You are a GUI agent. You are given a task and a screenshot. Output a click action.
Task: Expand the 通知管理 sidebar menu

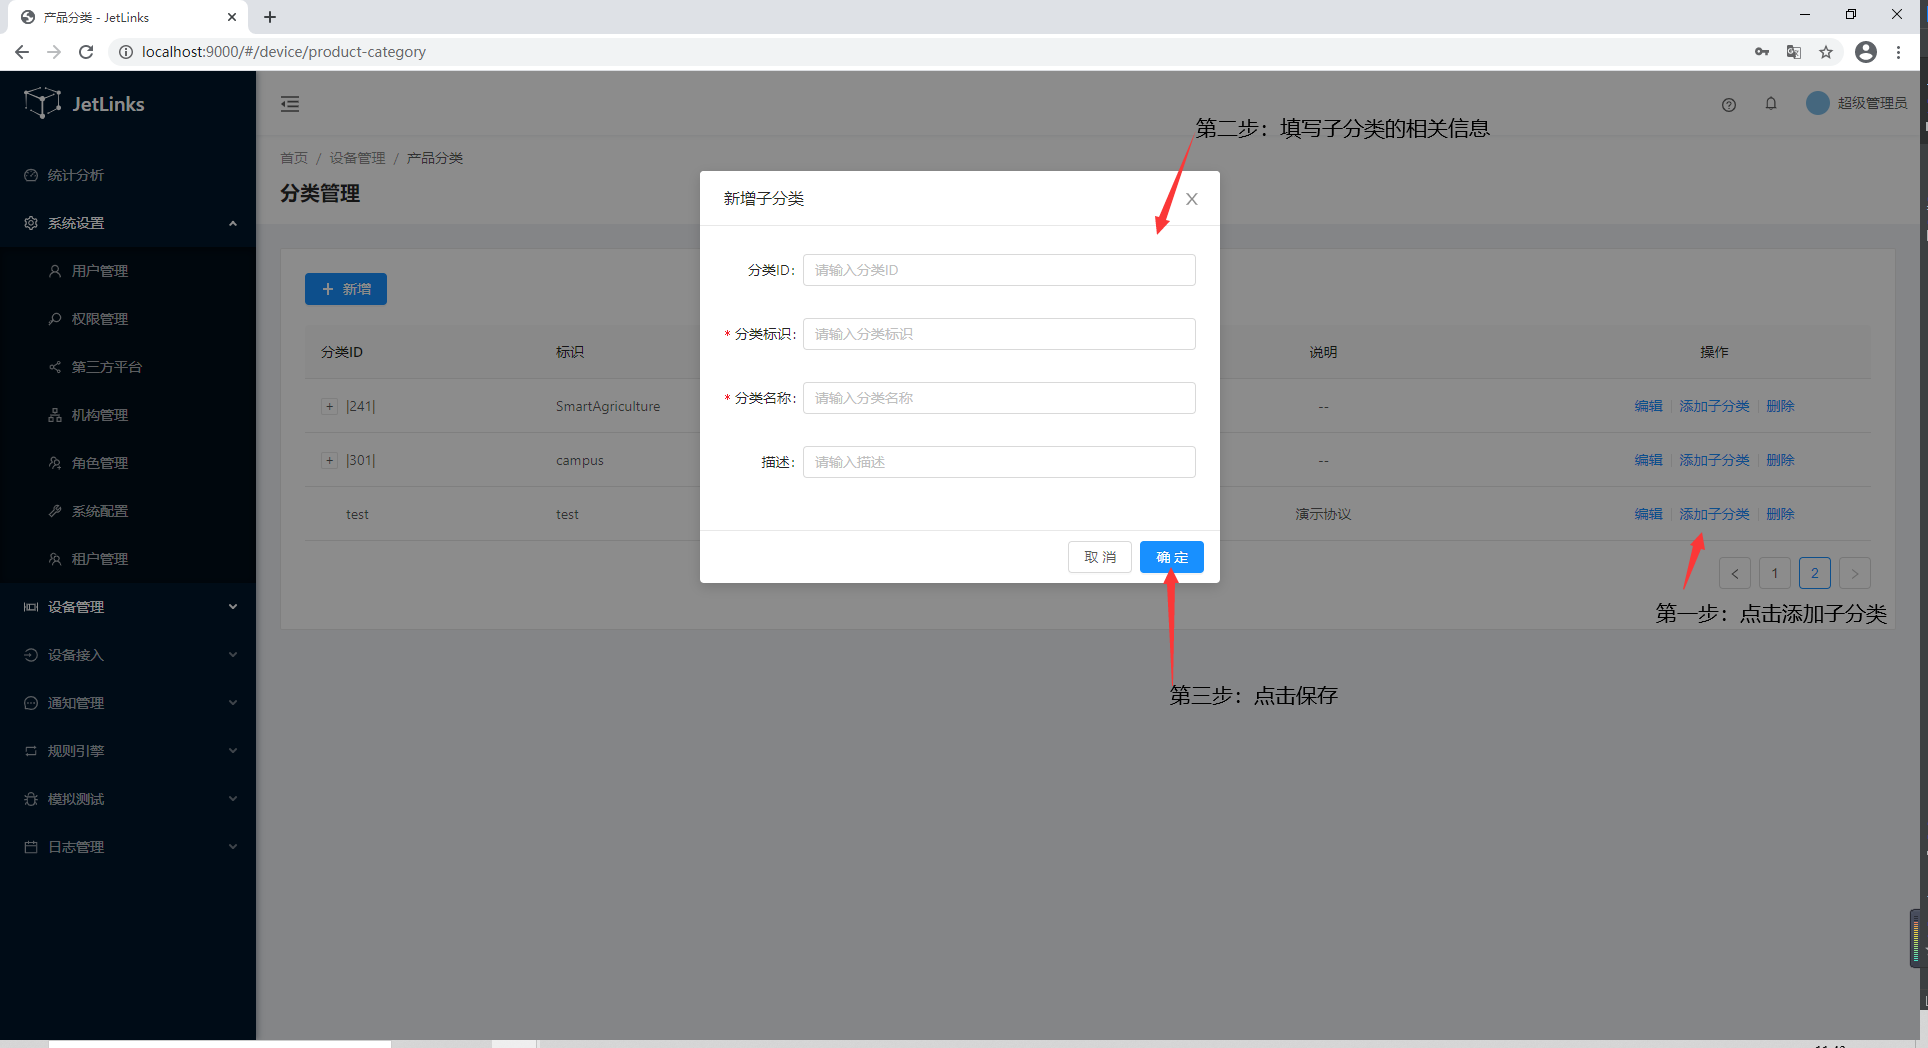tap(128, 703)
